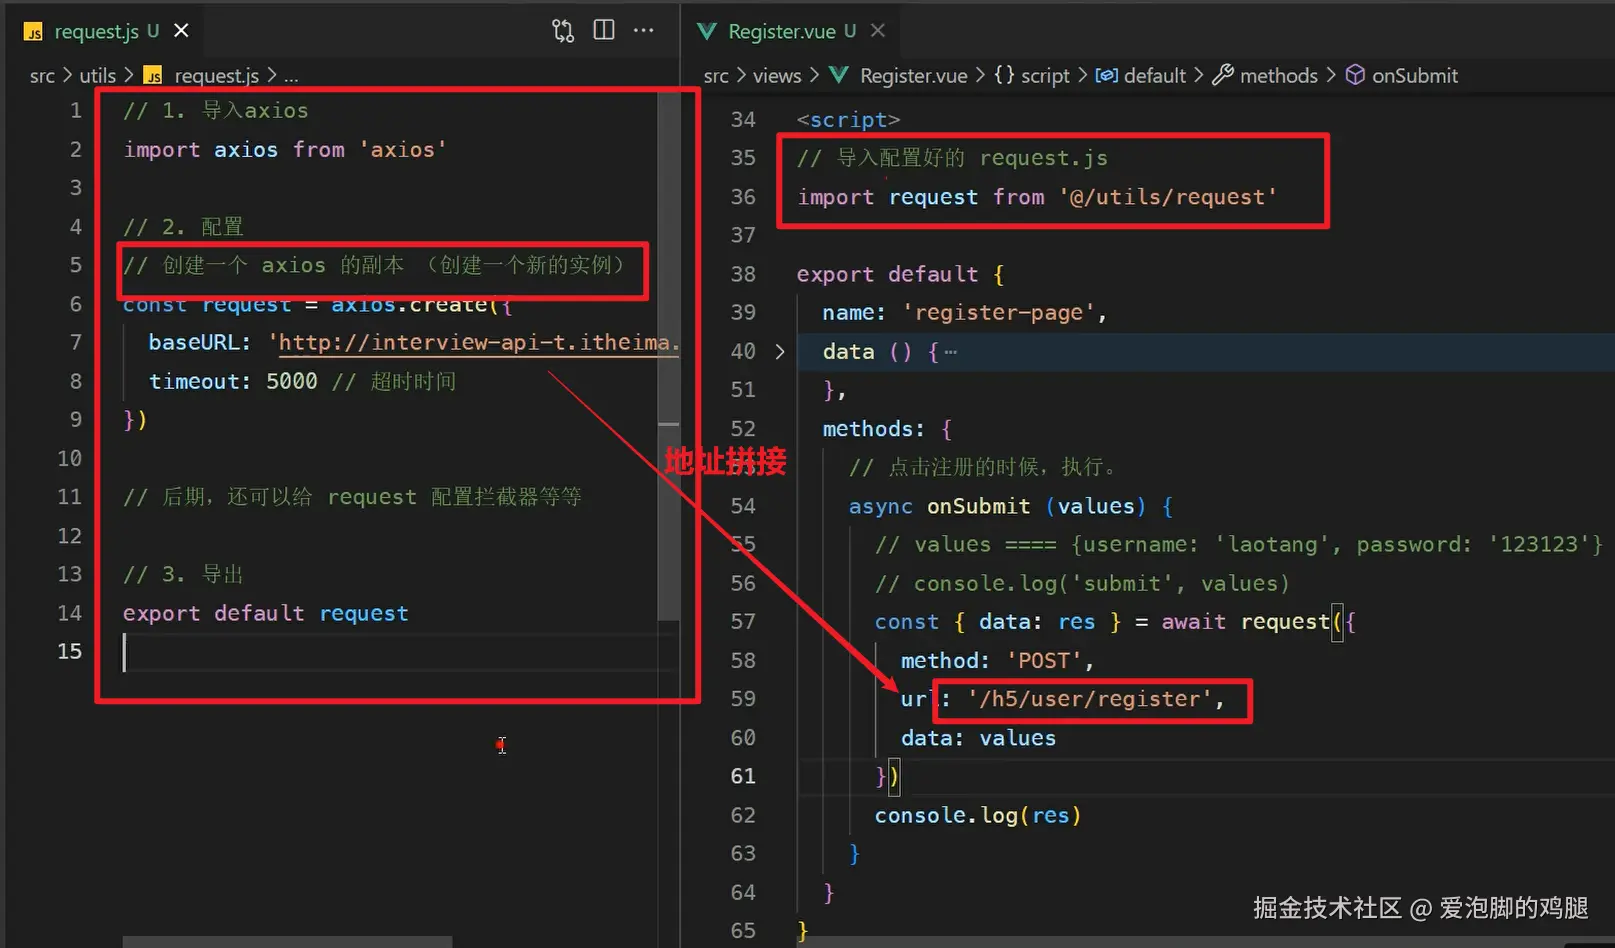The width and height of the screenshot is (1615, 948).
Task: Select line number 61 in Register.vue gutter
Action: (743, 777)
